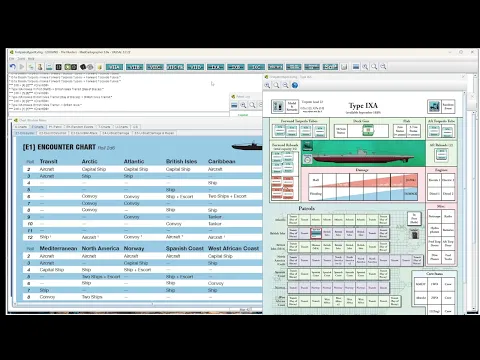The image size is (480, 360).
Task: Click first zoom magnifier in Type IXA window
Action: pyautogui.click(x=267, y=85)
